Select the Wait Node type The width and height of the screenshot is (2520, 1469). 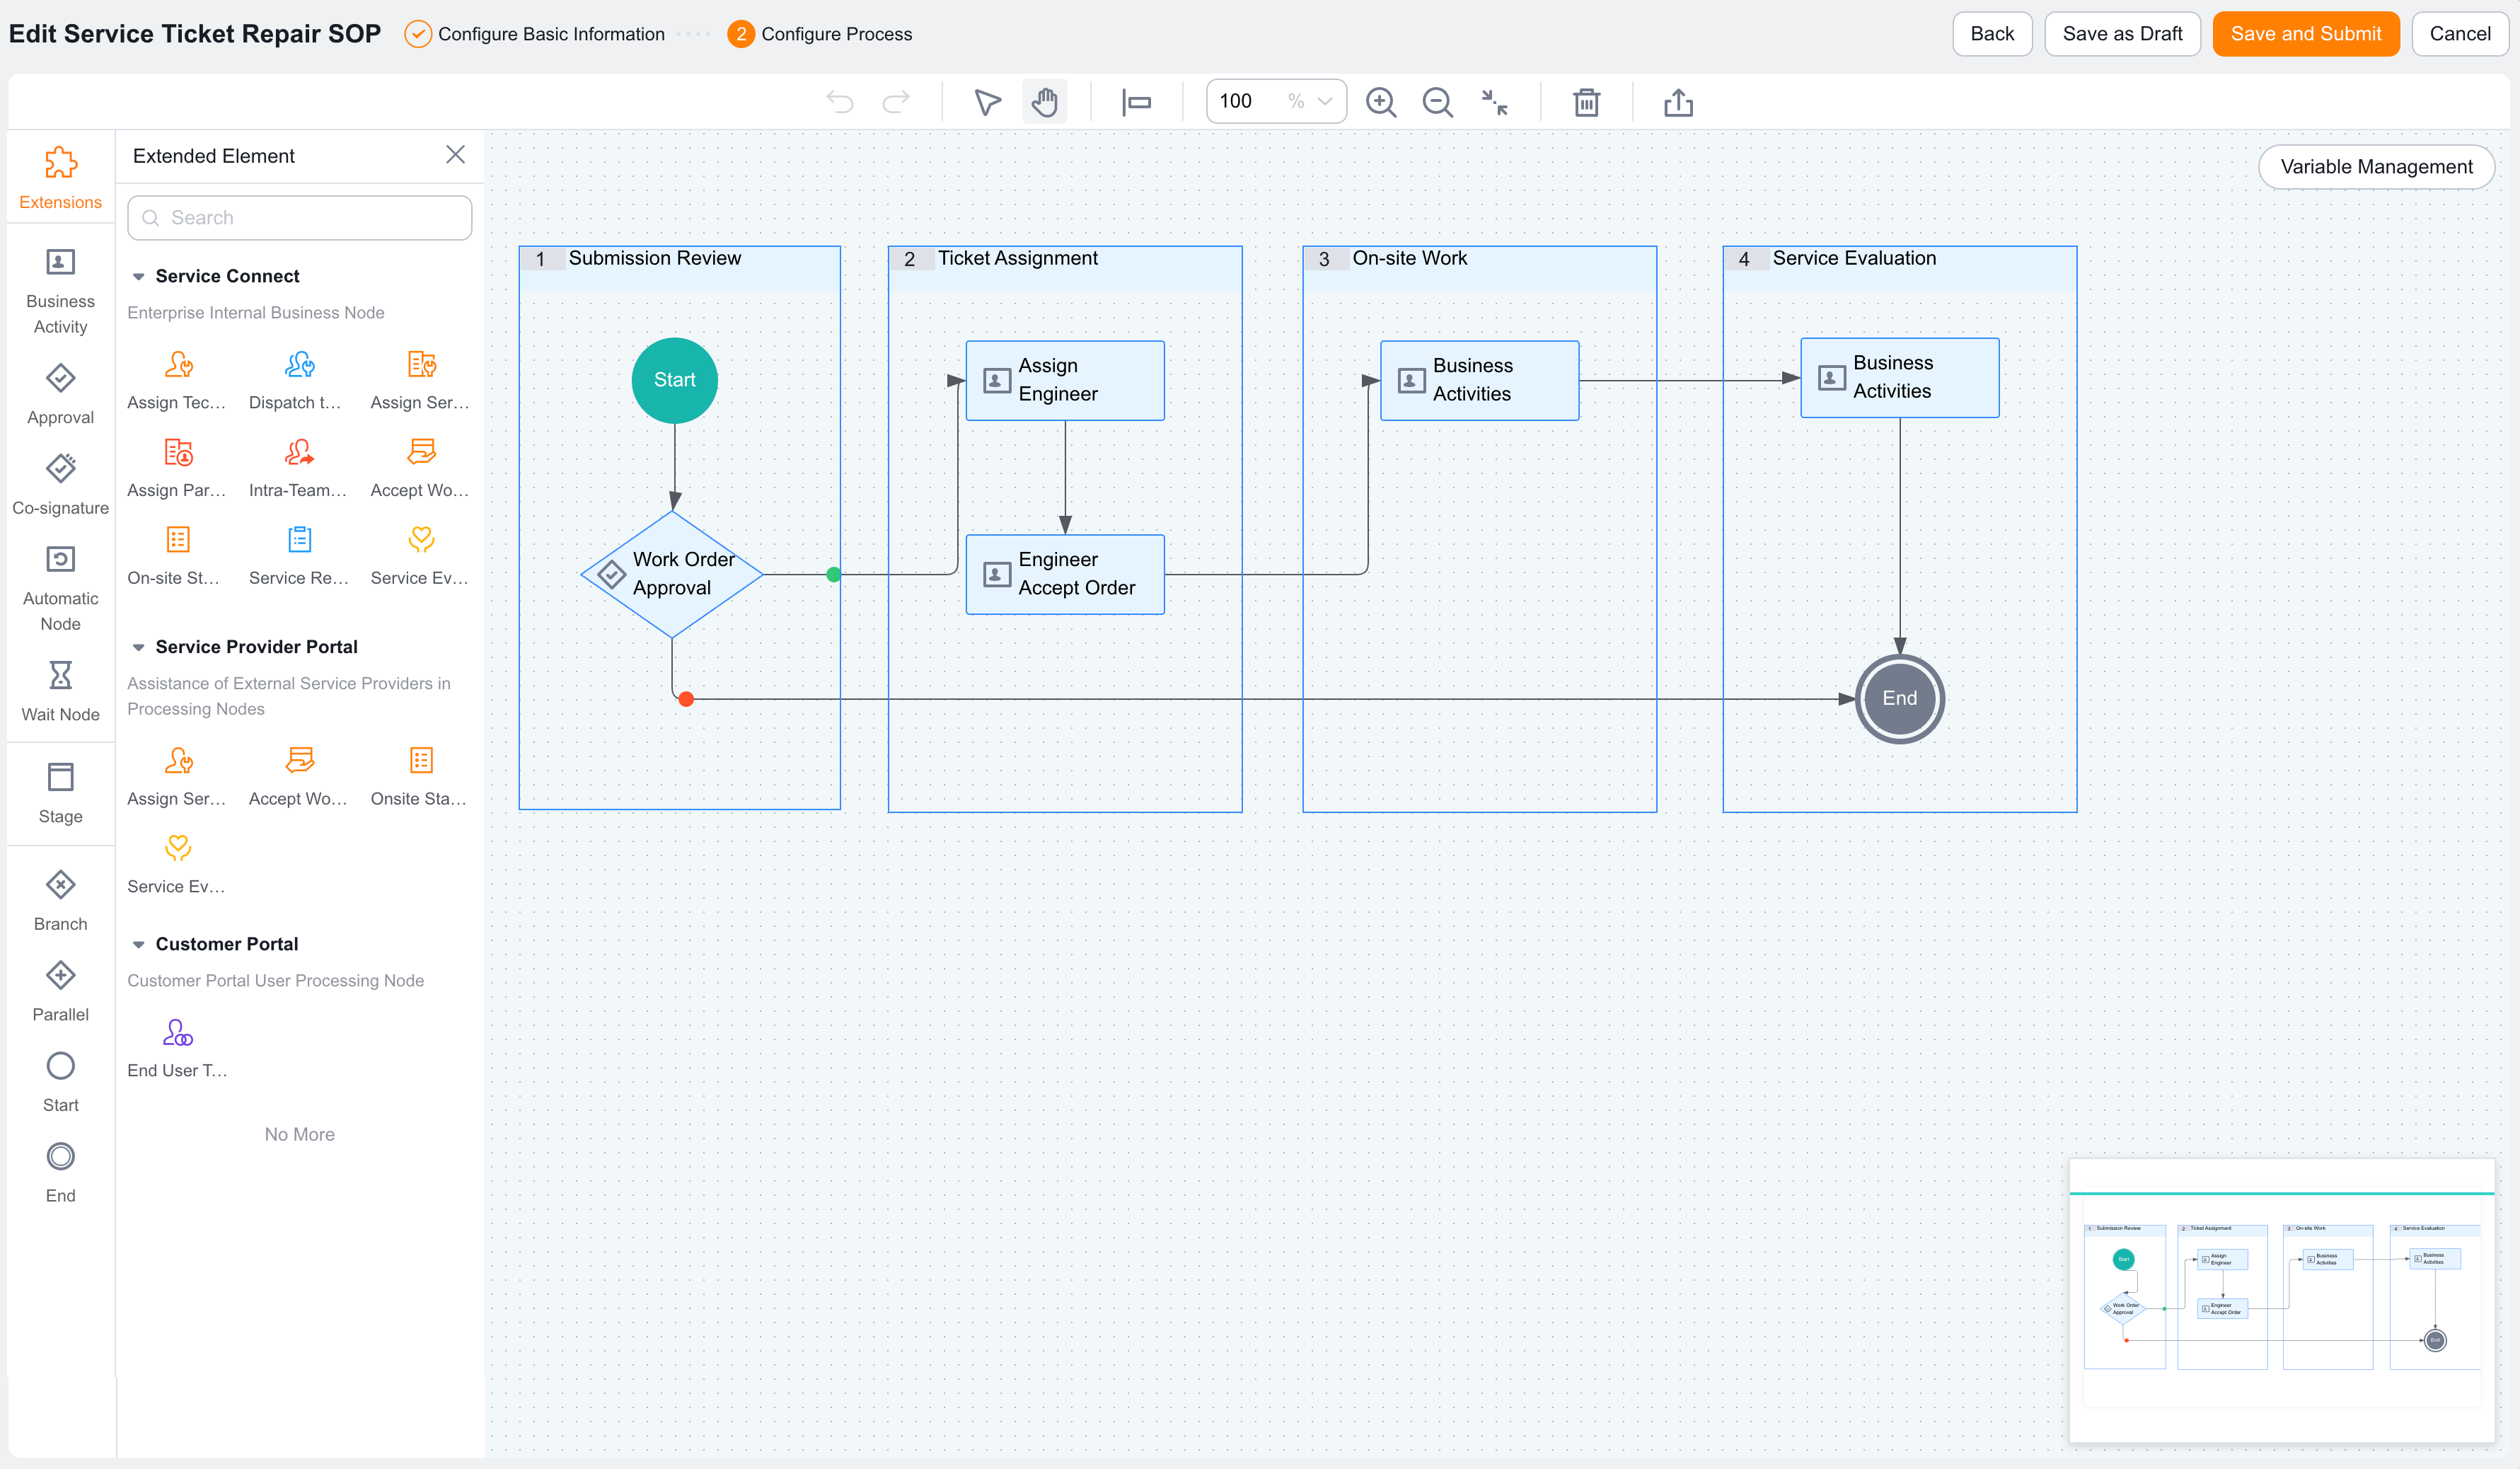point(61,691)
